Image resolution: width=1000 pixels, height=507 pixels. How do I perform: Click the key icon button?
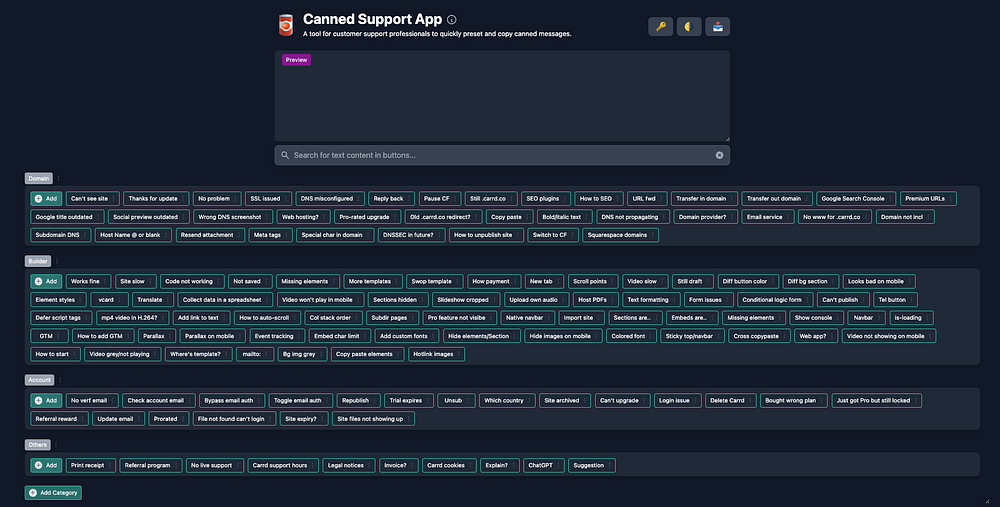pyautogui.click(x=660, y=27)
